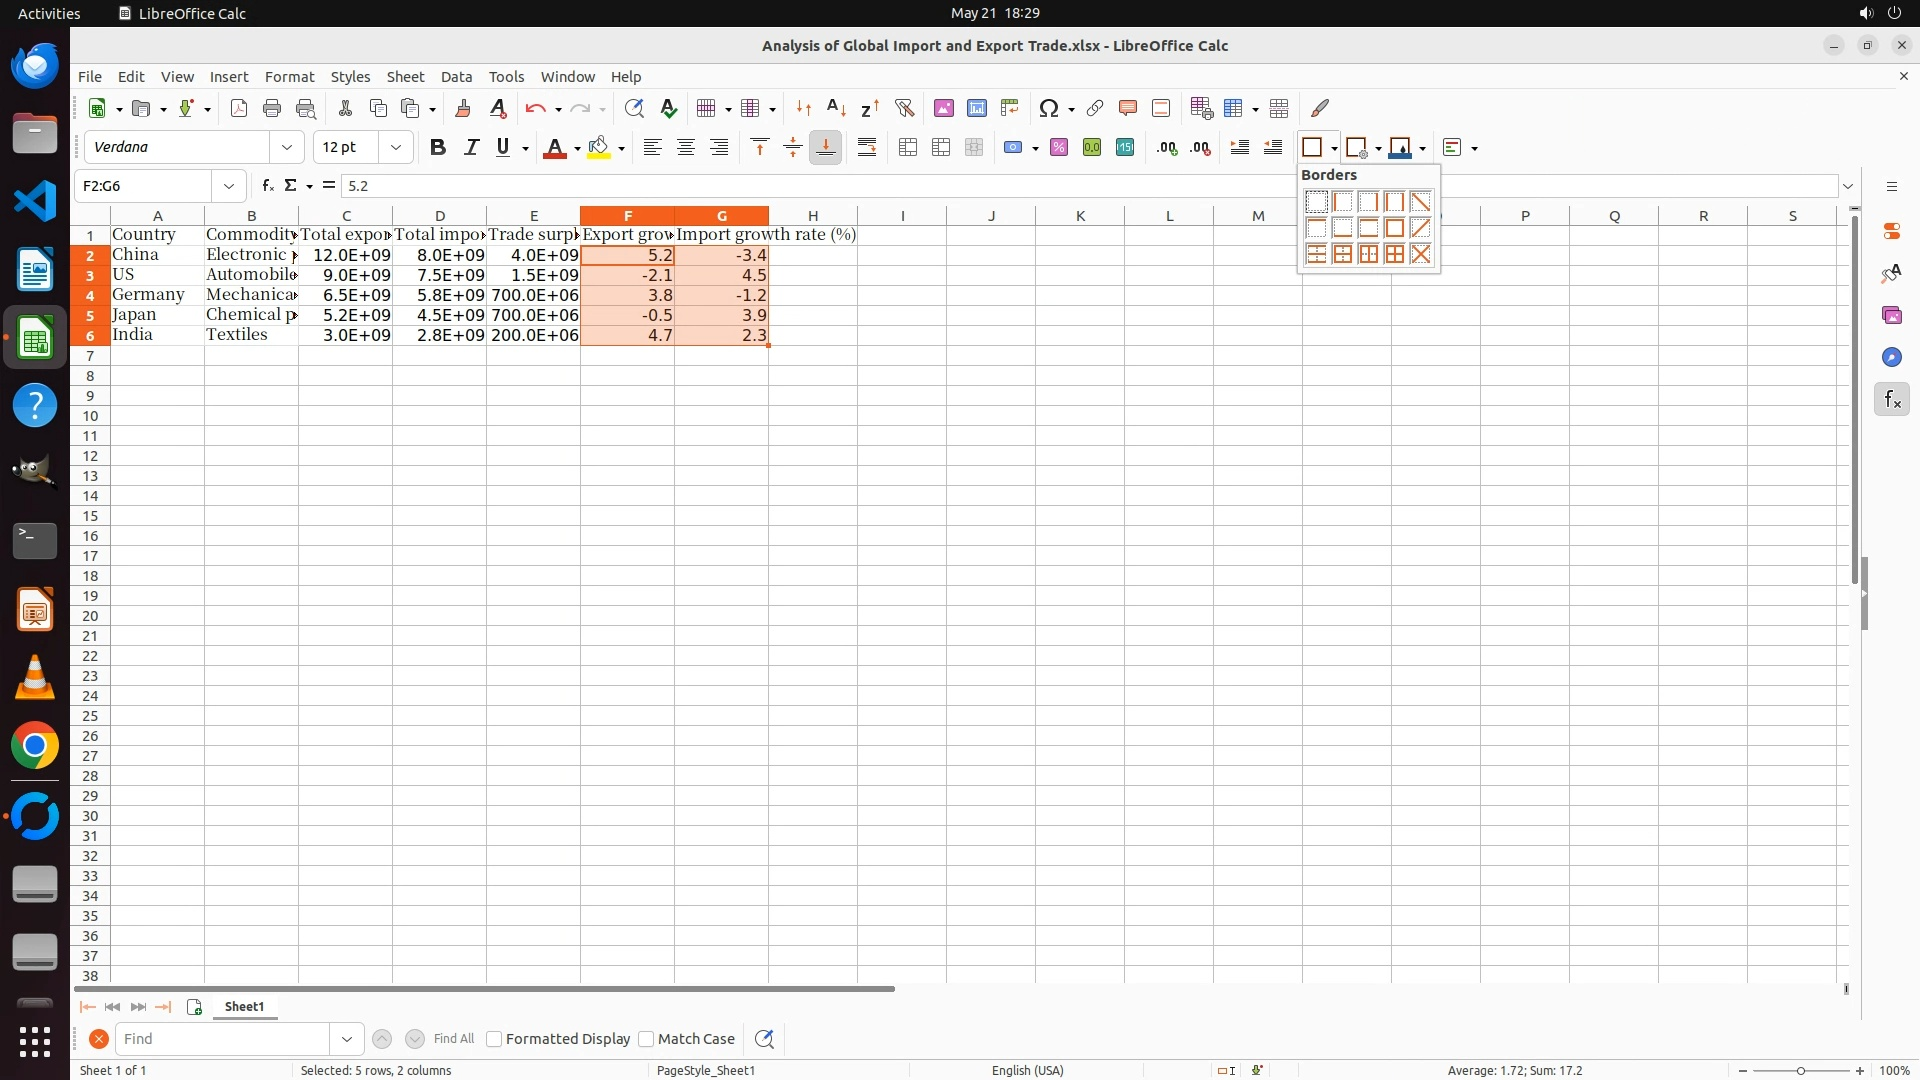This screenshot has width=1920, height=1080.
Task: Click into the Find search field
Action: pos(222,1039)
